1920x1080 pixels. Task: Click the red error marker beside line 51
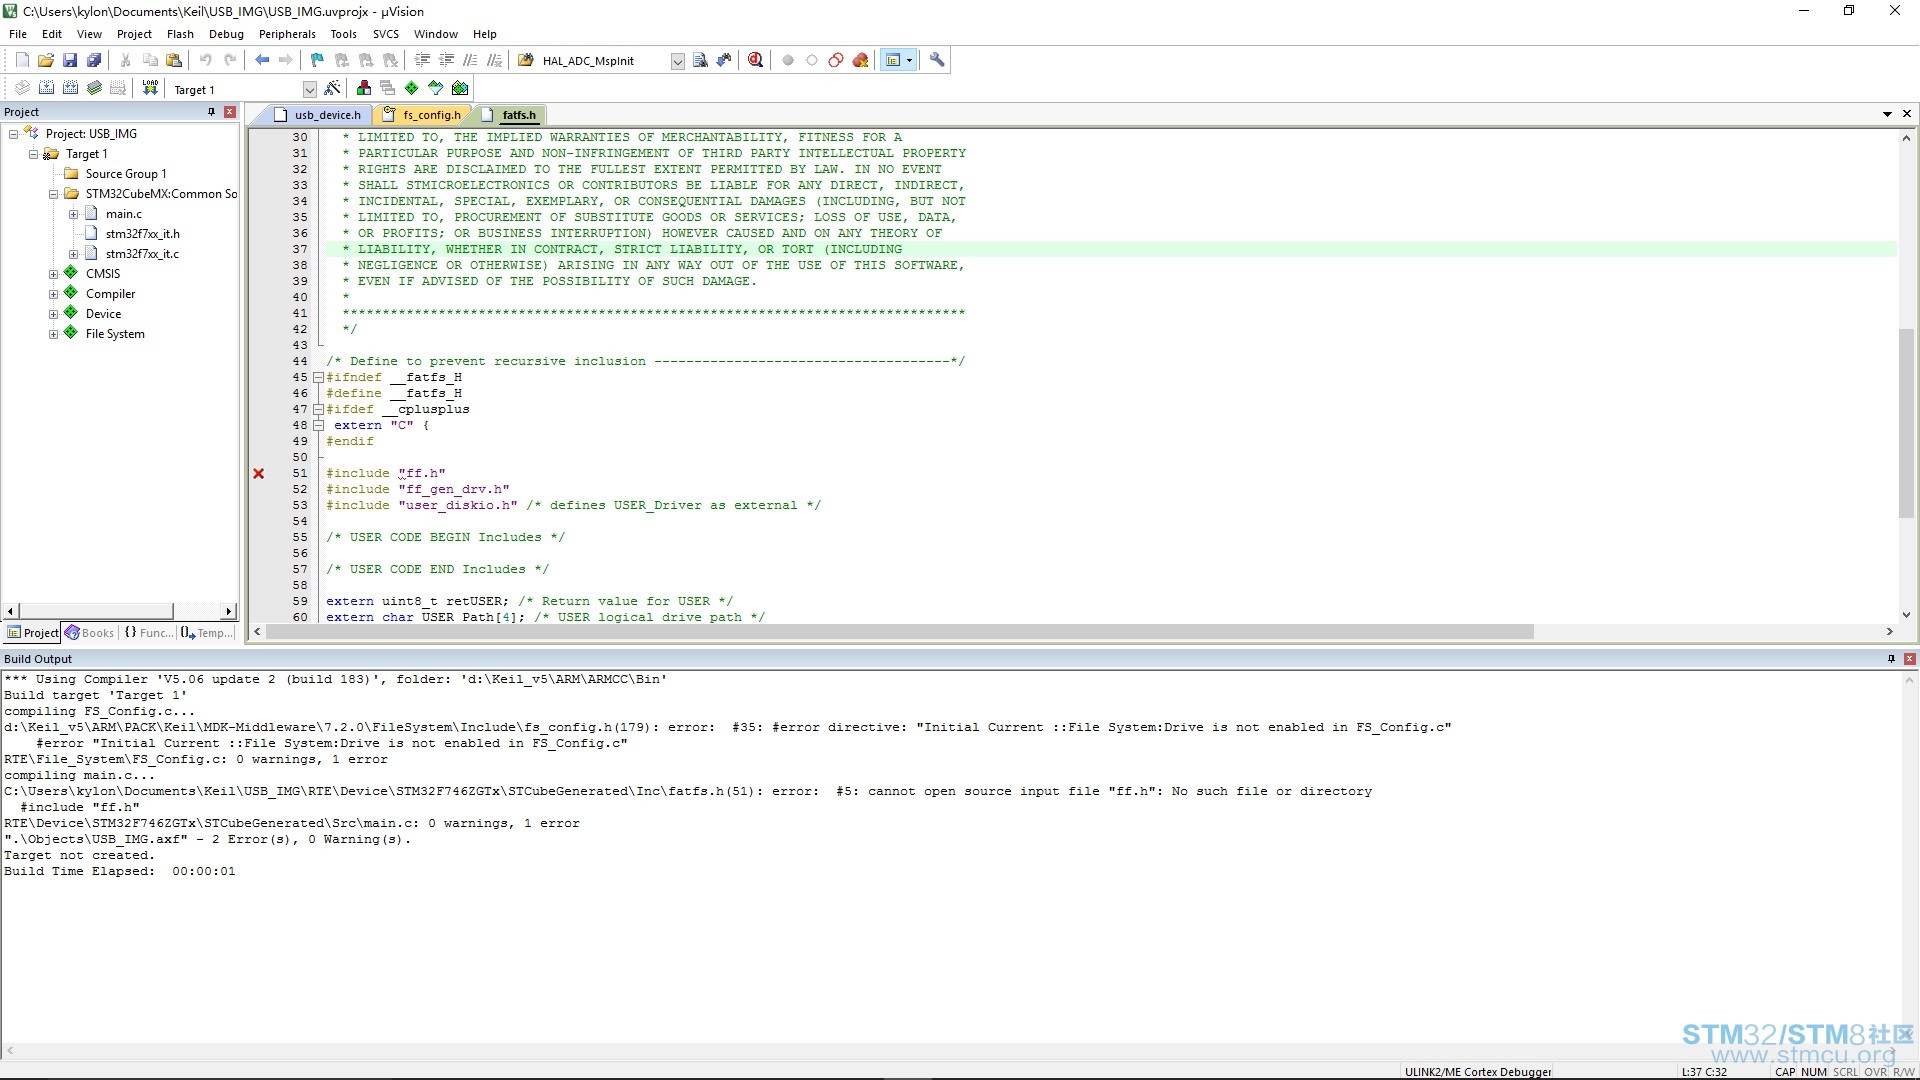click(x=259, y=474)
